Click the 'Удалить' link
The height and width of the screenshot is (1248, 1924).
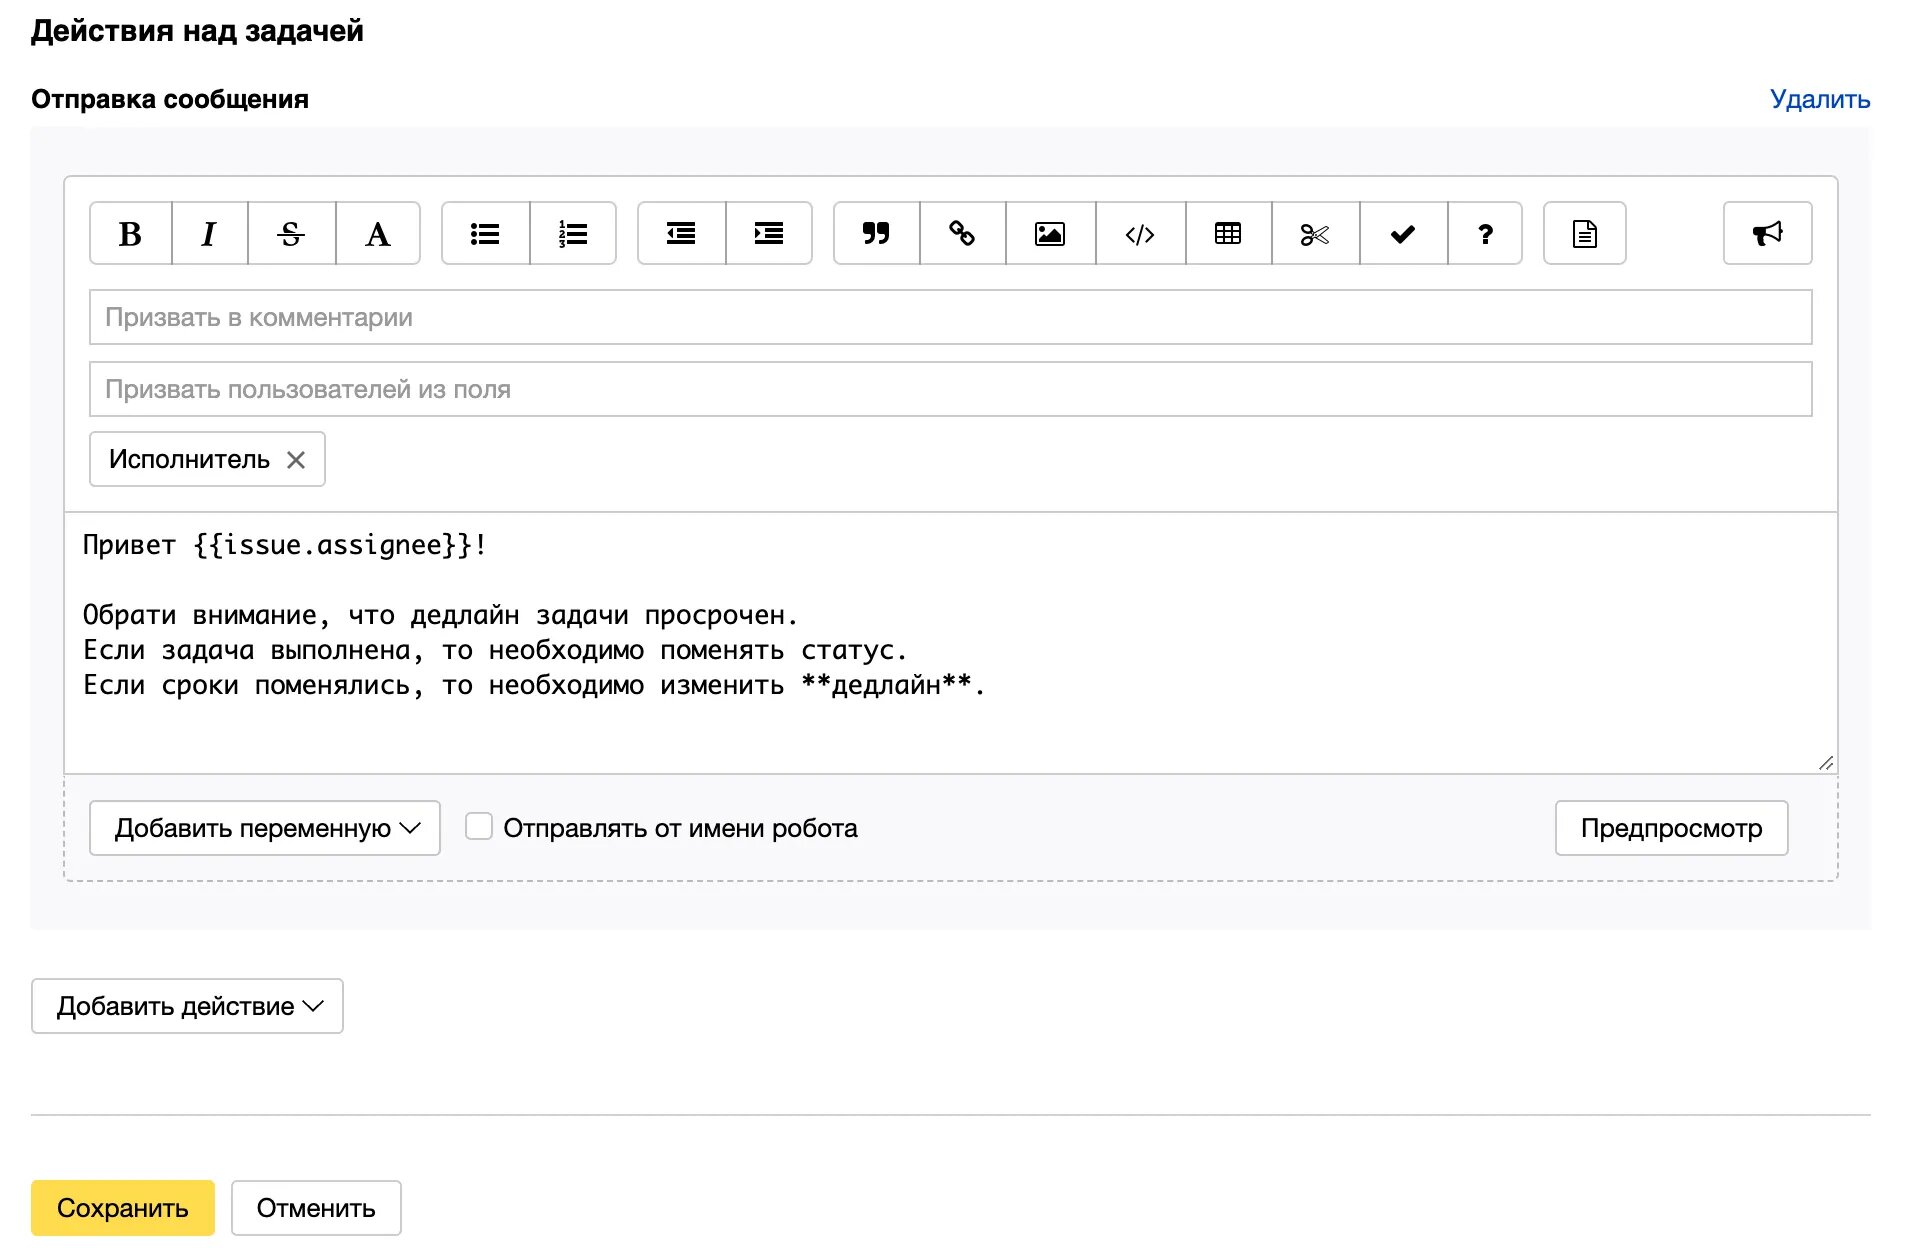pyautogui.click(x=1819, y=99)
